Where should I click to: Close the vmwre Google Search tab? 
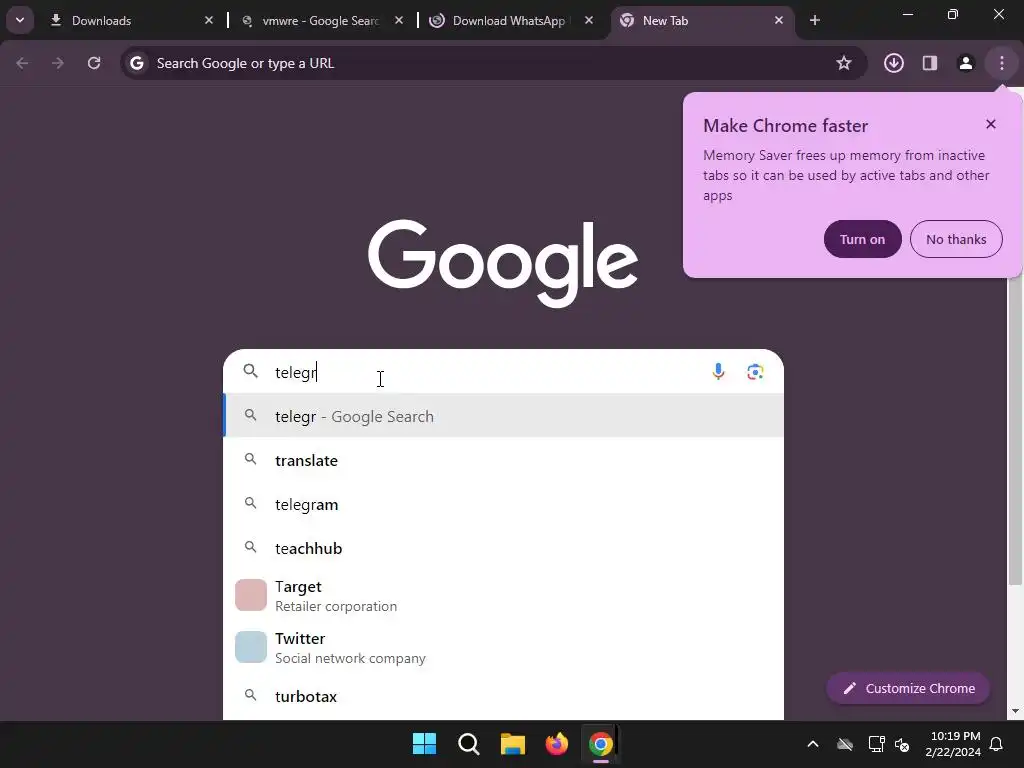(399, 20)
